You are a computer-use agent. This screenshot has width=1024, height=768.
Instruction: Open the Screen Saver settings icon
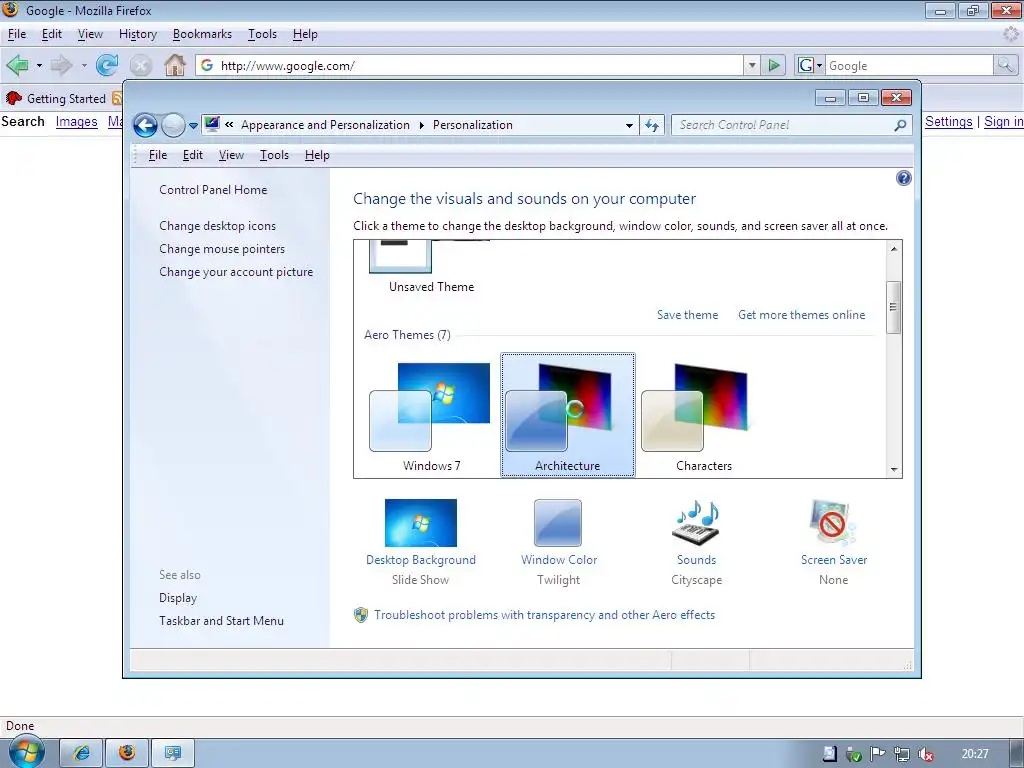coord(833,522)
